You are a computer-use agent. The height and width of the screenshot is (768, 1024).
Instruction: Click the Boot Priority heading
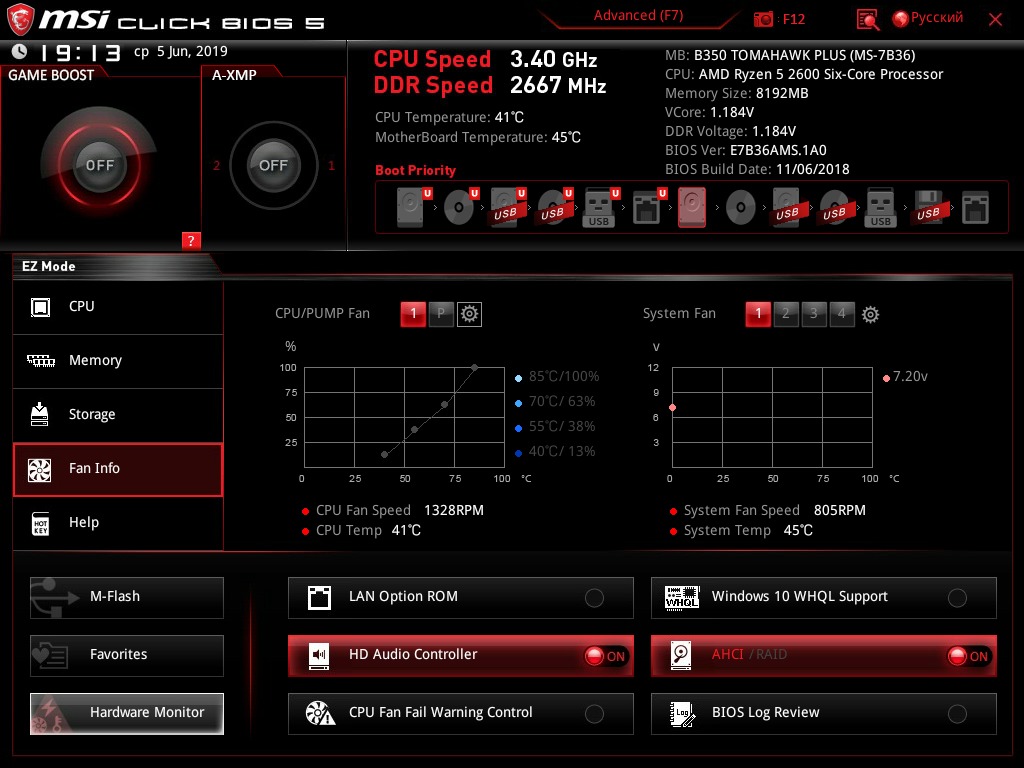pos(415,170)
